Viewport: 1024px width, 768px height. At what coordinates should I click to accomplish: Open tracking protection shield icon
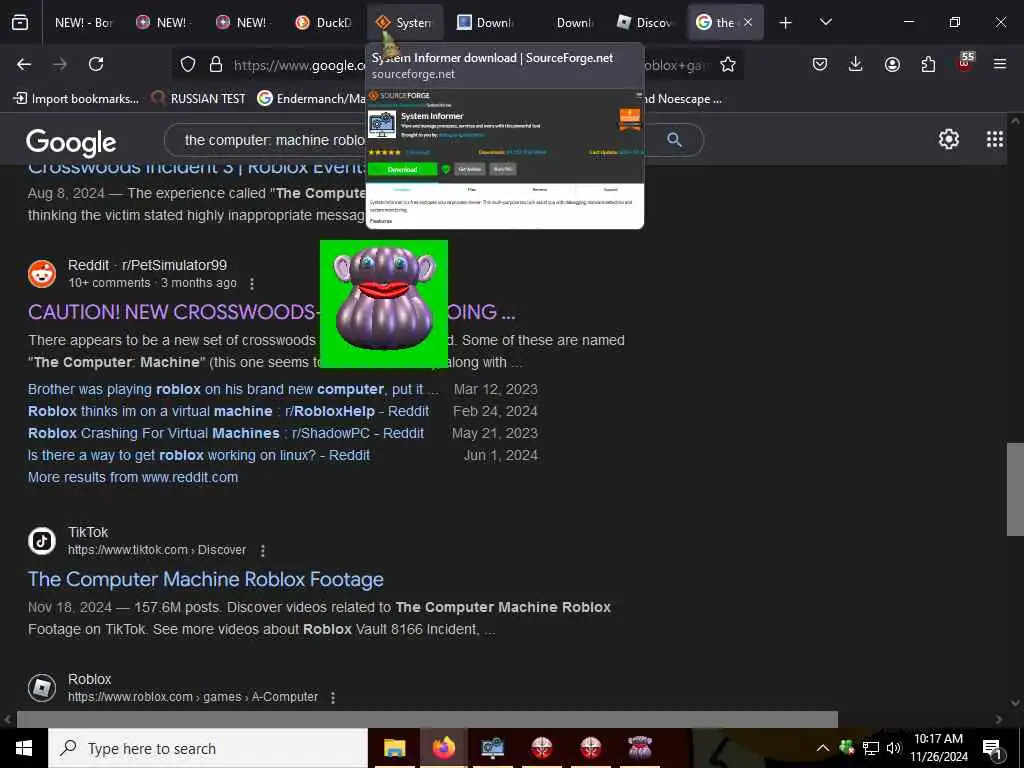(x=188, y=64)
